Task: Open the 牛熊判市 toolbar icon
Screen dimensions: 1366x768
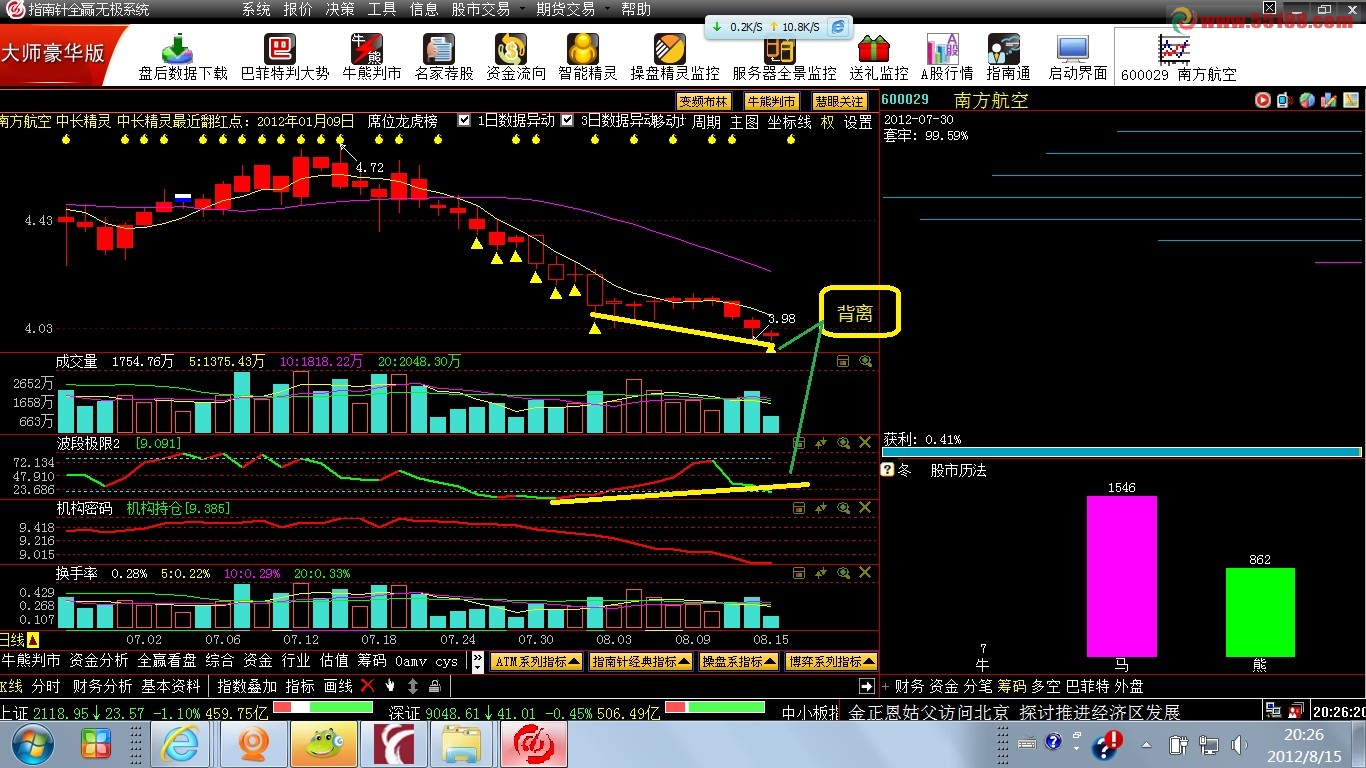Action: [372, 57]
